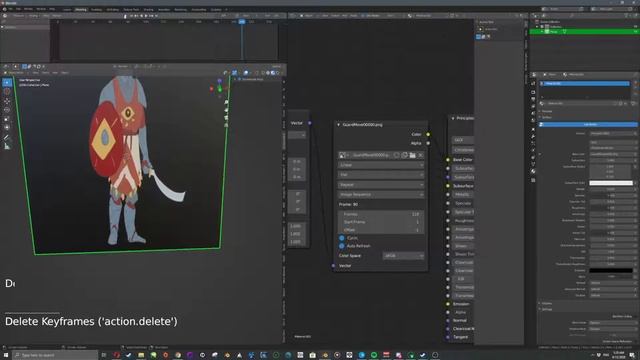Viewport: 640px width, 360px height.
Task: Switch to rendered viewport shading mode
Action: click(x=278, y=73)
